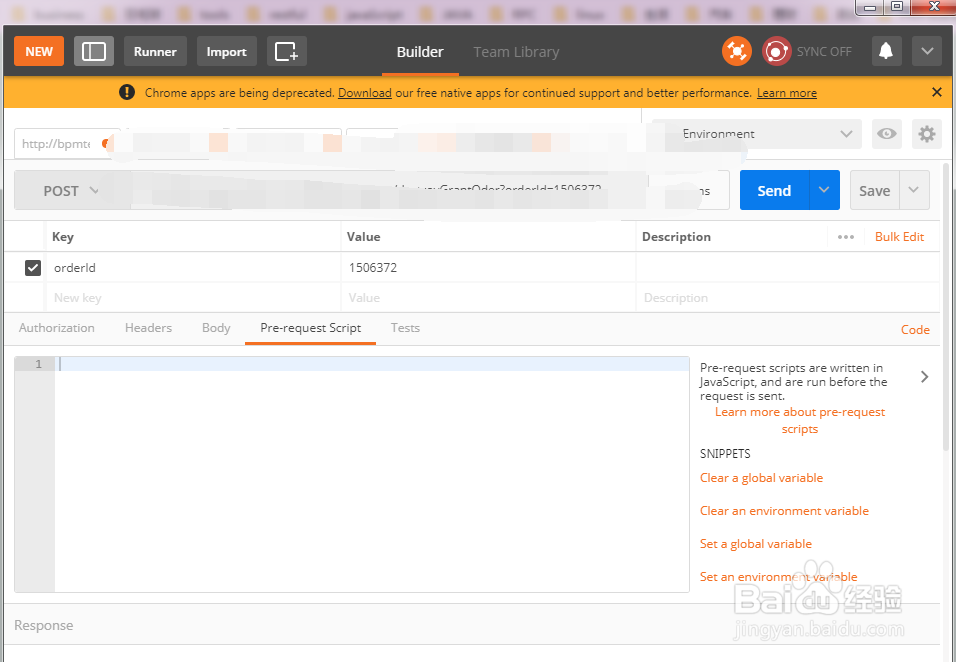Switch to the Builder tab
The width and height of the screenshot is (956, 662).
click(x=420, y=52)
